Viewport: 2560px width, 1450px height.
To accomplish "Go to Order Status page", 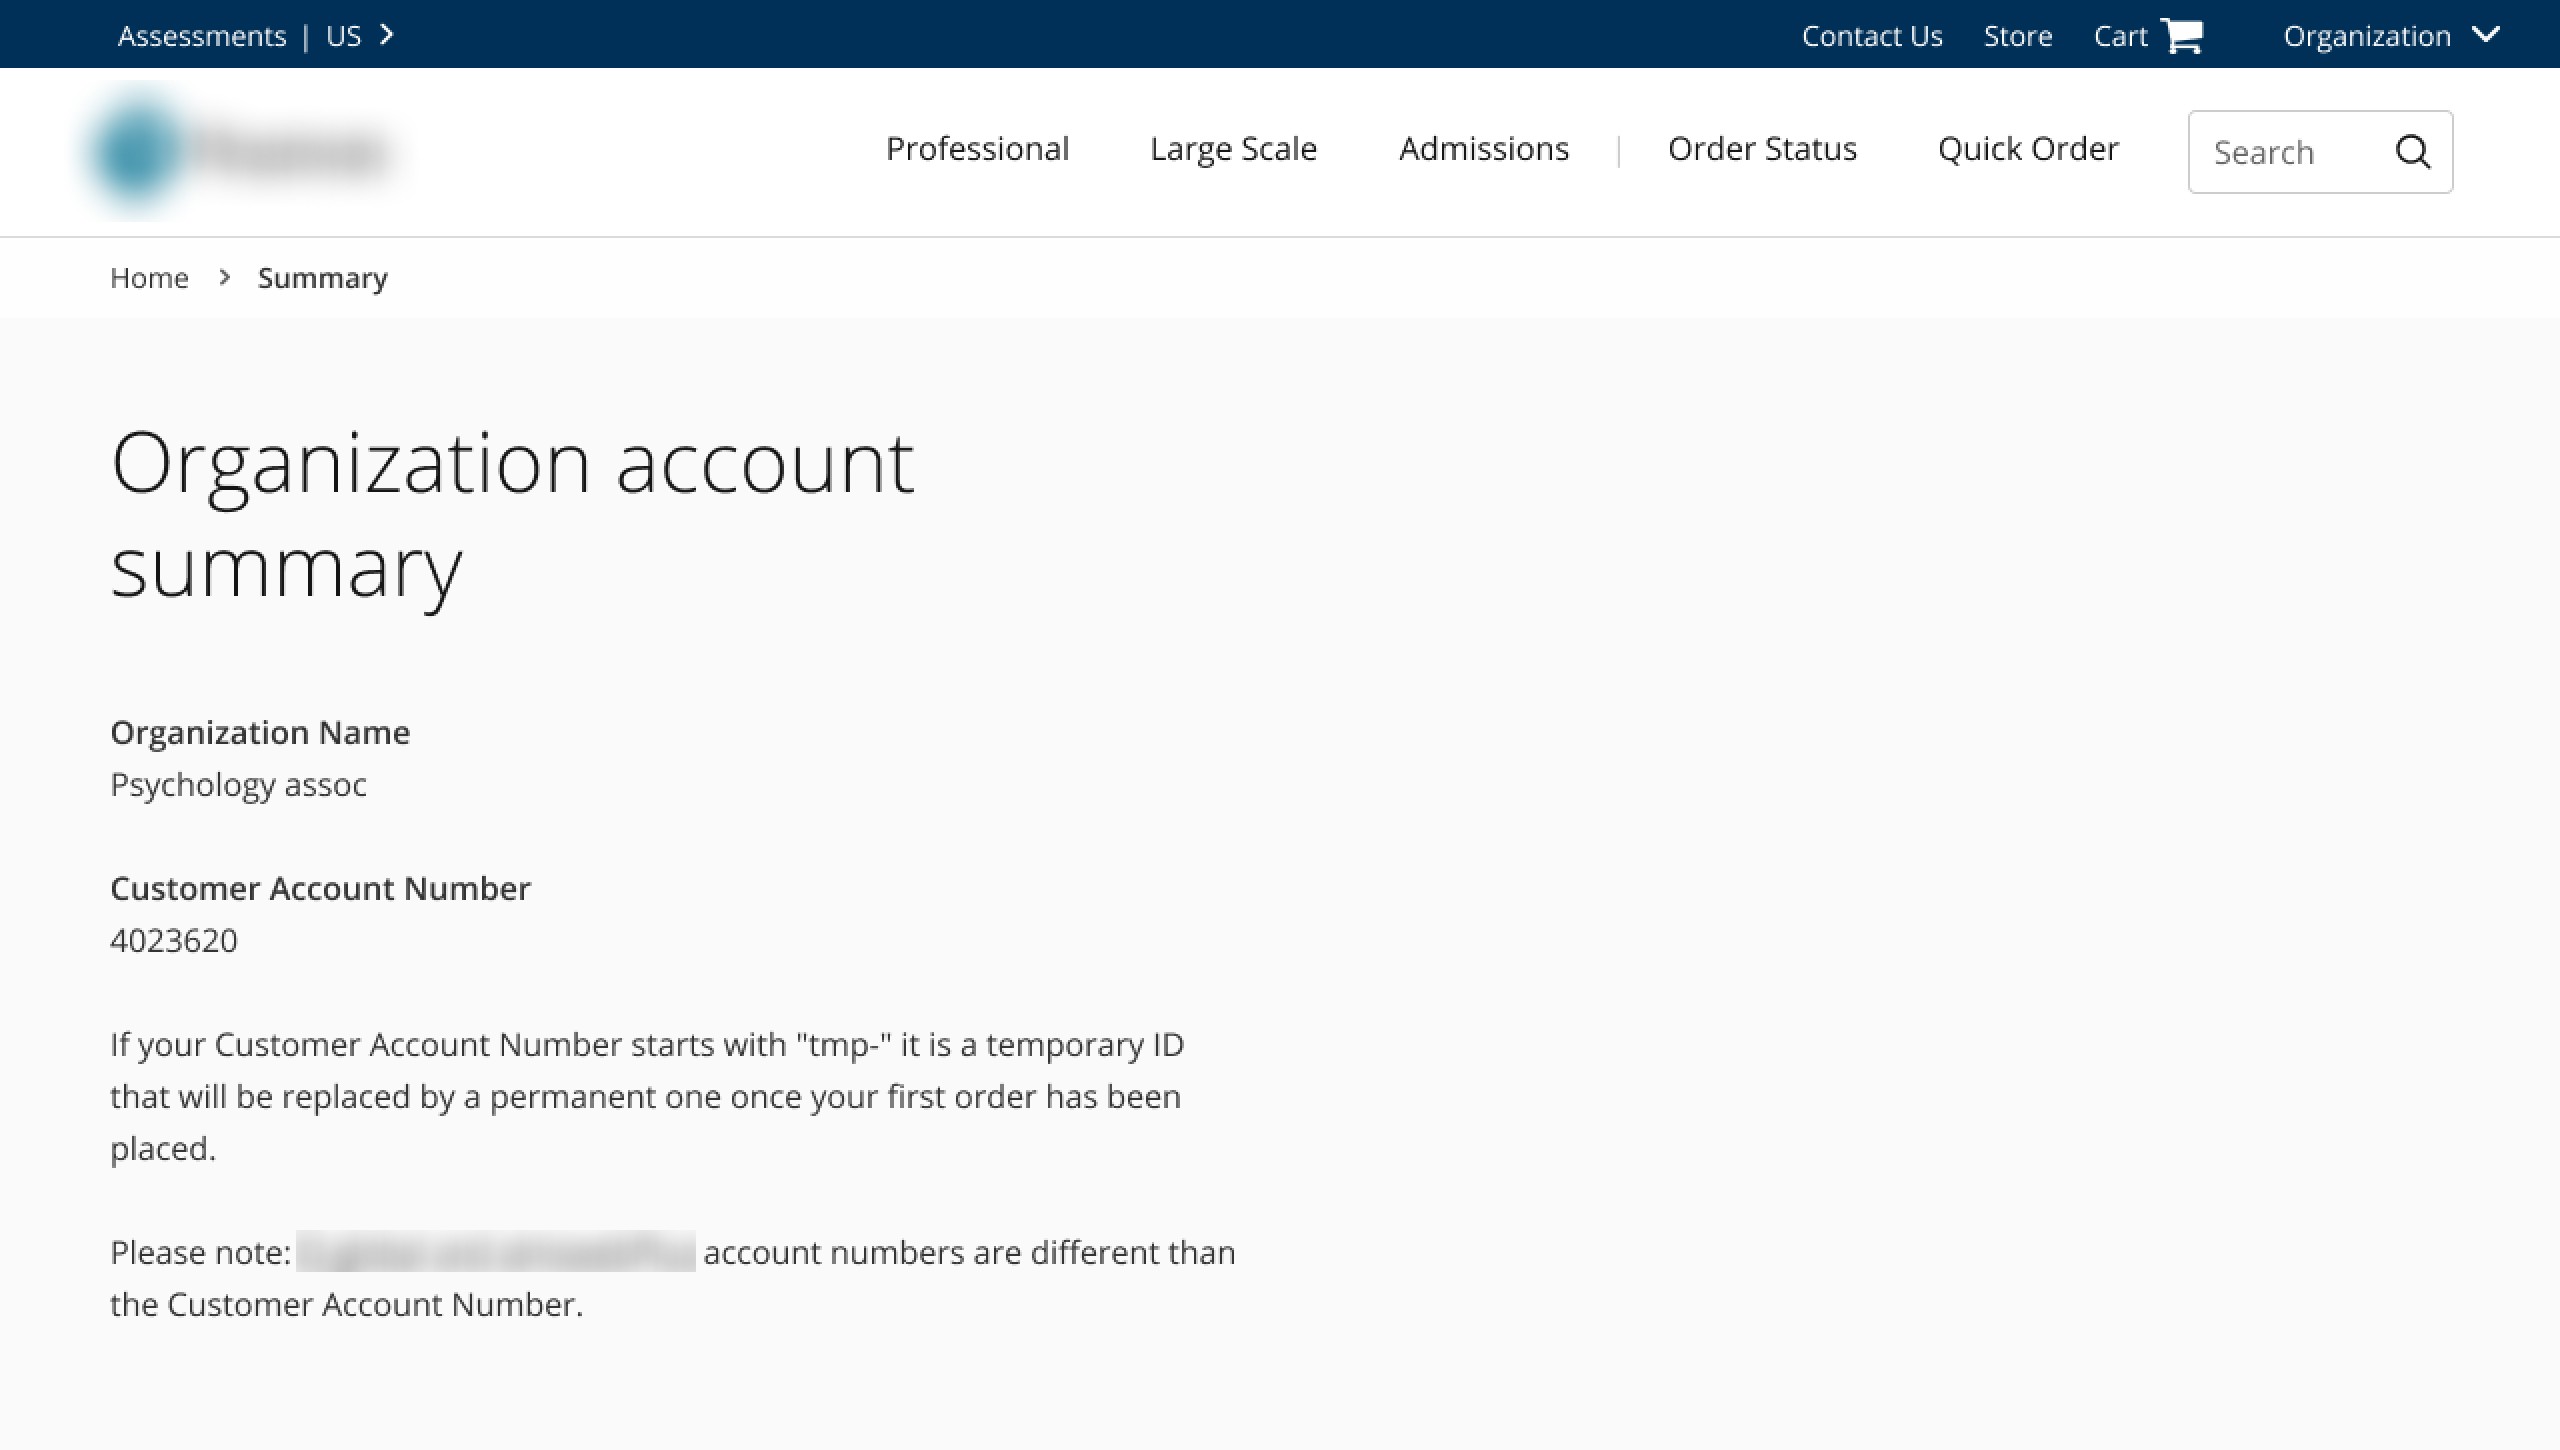I will tap(1762, 149).
